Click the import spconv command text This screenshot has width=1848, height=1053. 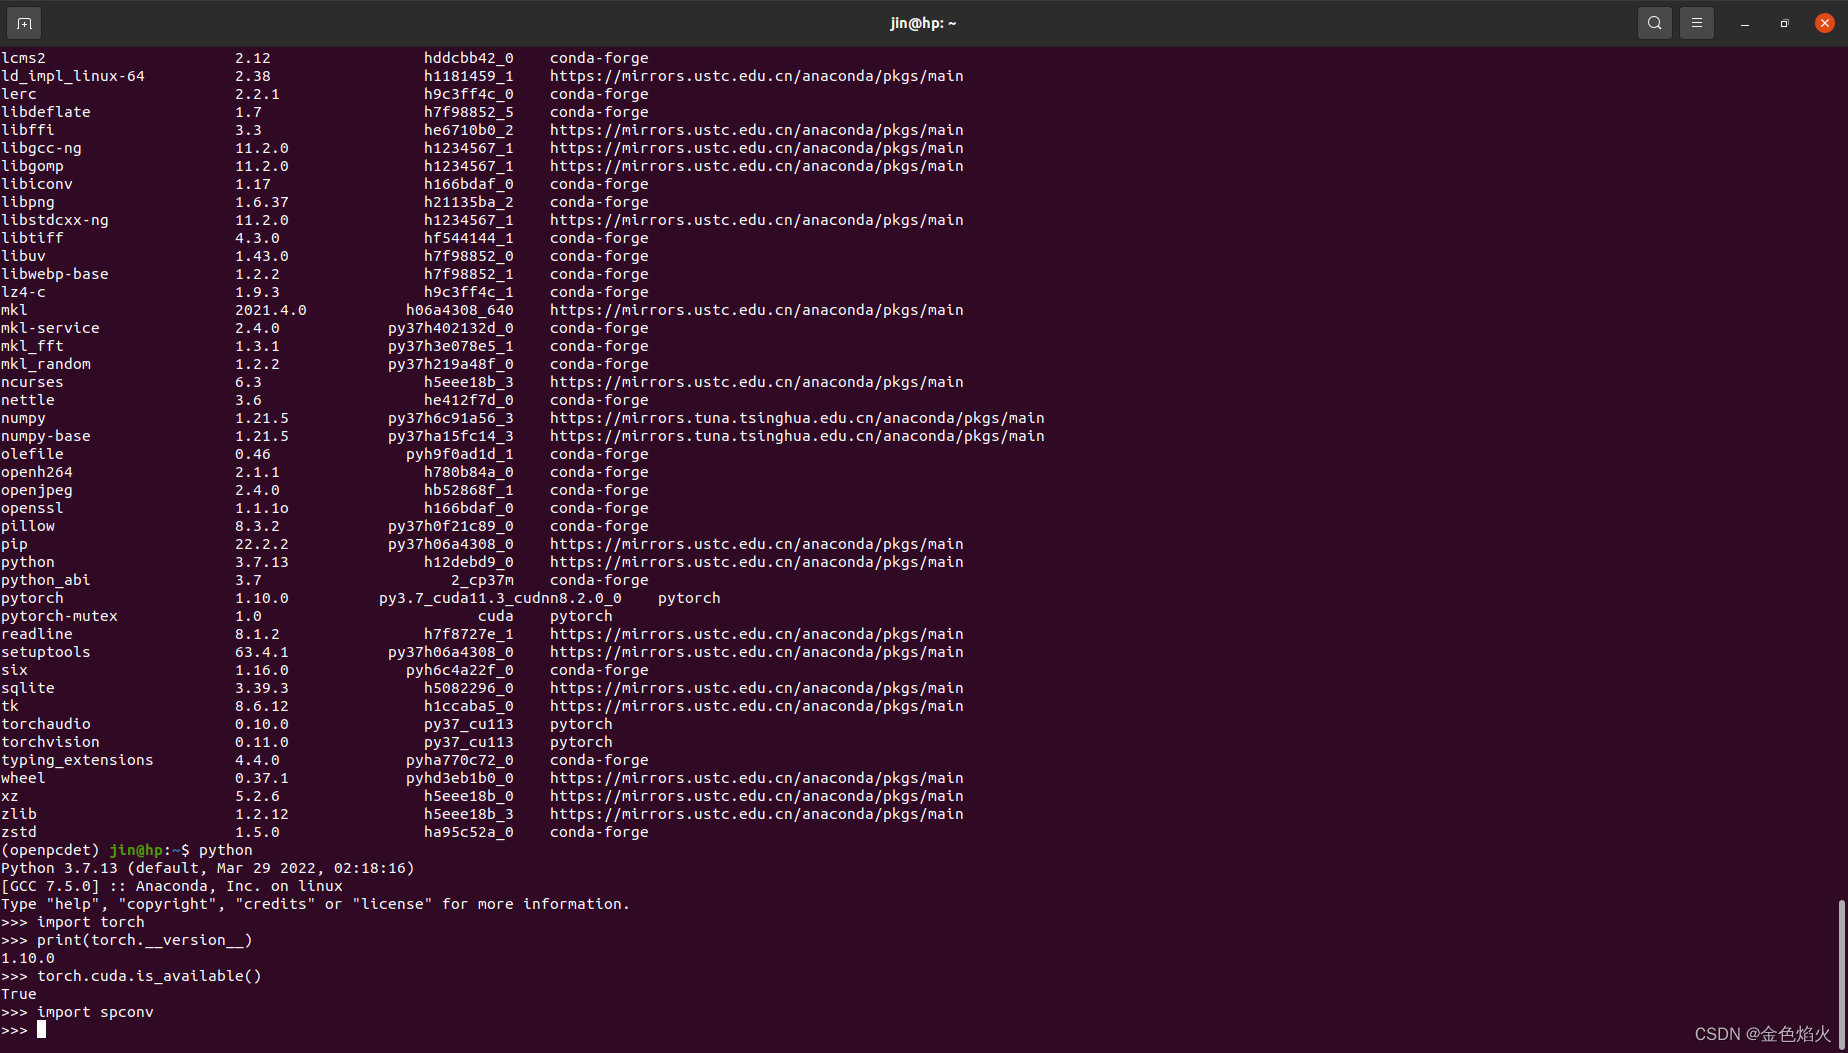[x=95, y=1011]
